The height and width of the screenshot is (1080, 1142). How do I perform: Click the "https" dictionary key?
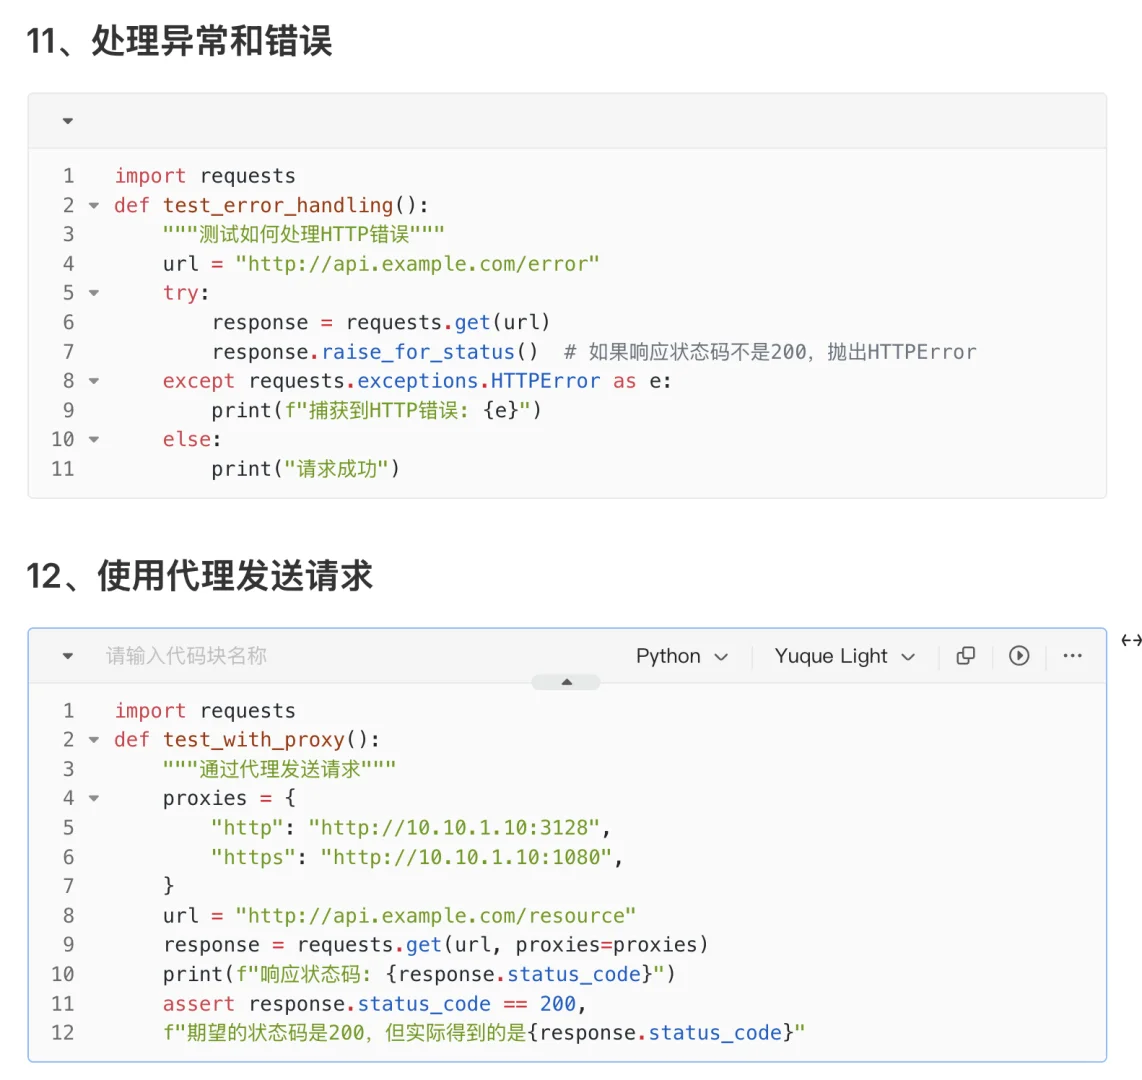click(253, 857)
